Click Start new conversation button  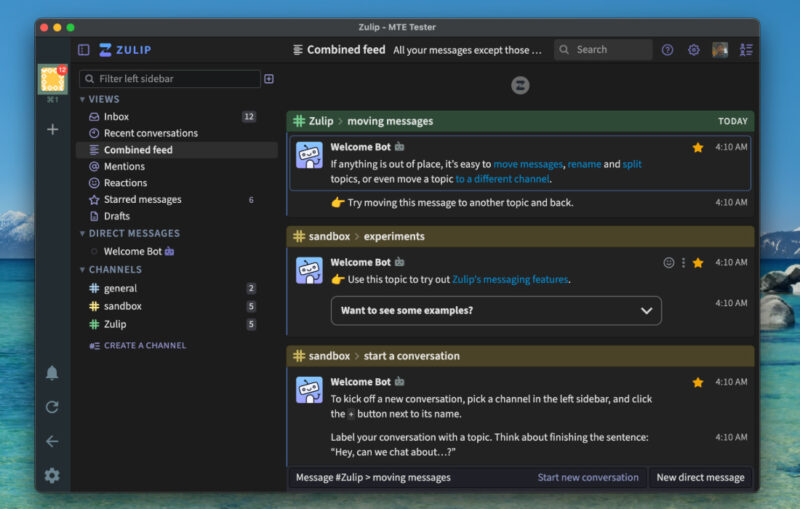(588, 478)
